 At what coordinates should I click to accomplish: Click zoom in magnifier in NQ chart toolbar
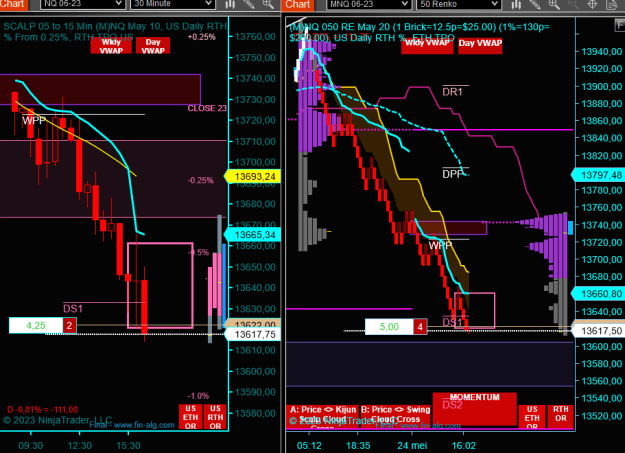[x=268, y=4]
